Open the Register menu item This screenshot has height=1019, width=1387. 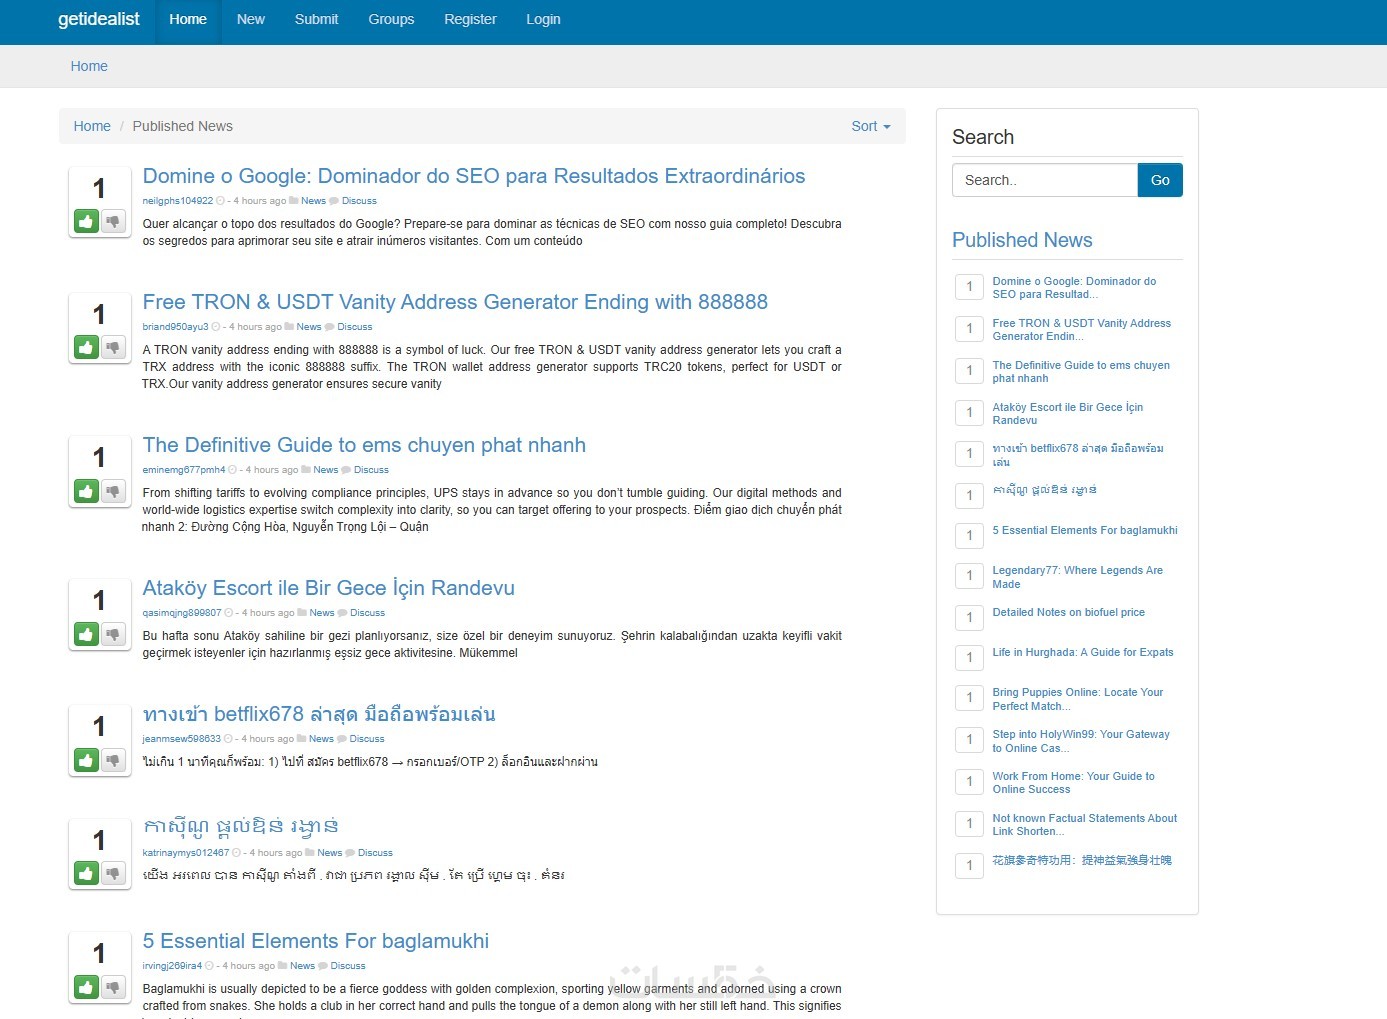point(470,19)
